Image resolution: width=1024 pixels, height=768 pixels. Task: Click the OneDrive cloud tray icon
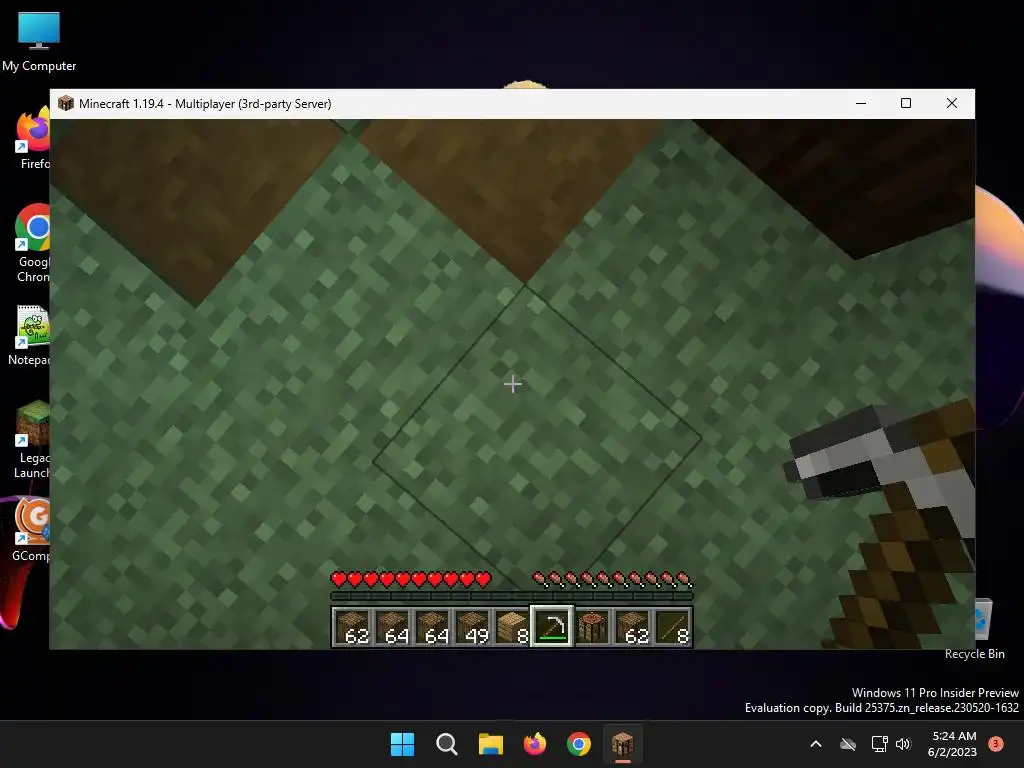(848, 744)
